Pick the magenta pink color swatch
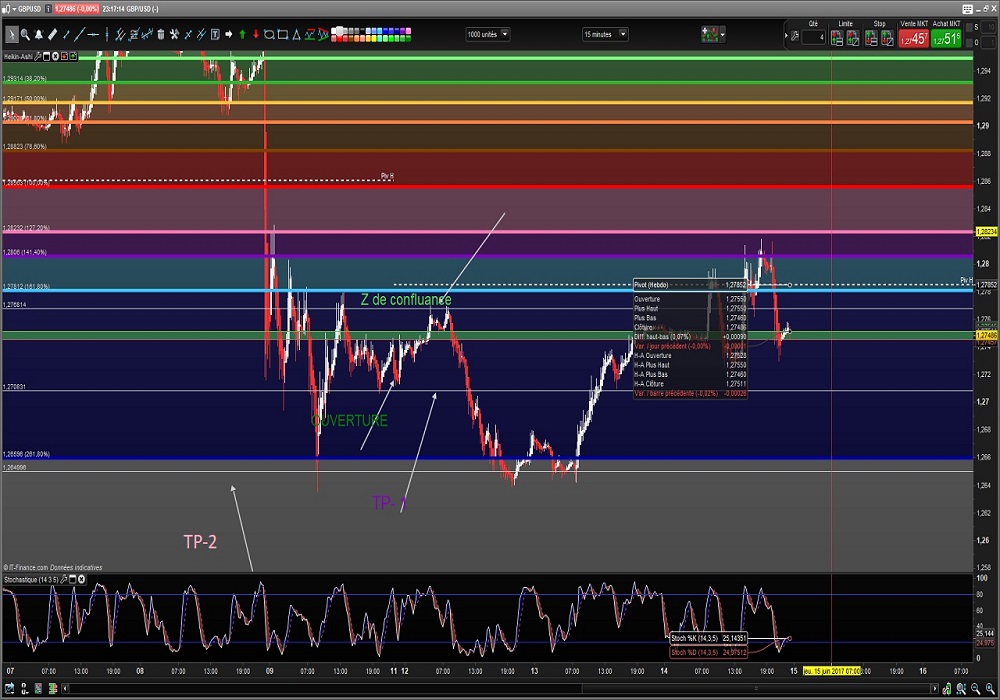The height and width of the screenshot is (700, 1000). [x=408, y=31]
